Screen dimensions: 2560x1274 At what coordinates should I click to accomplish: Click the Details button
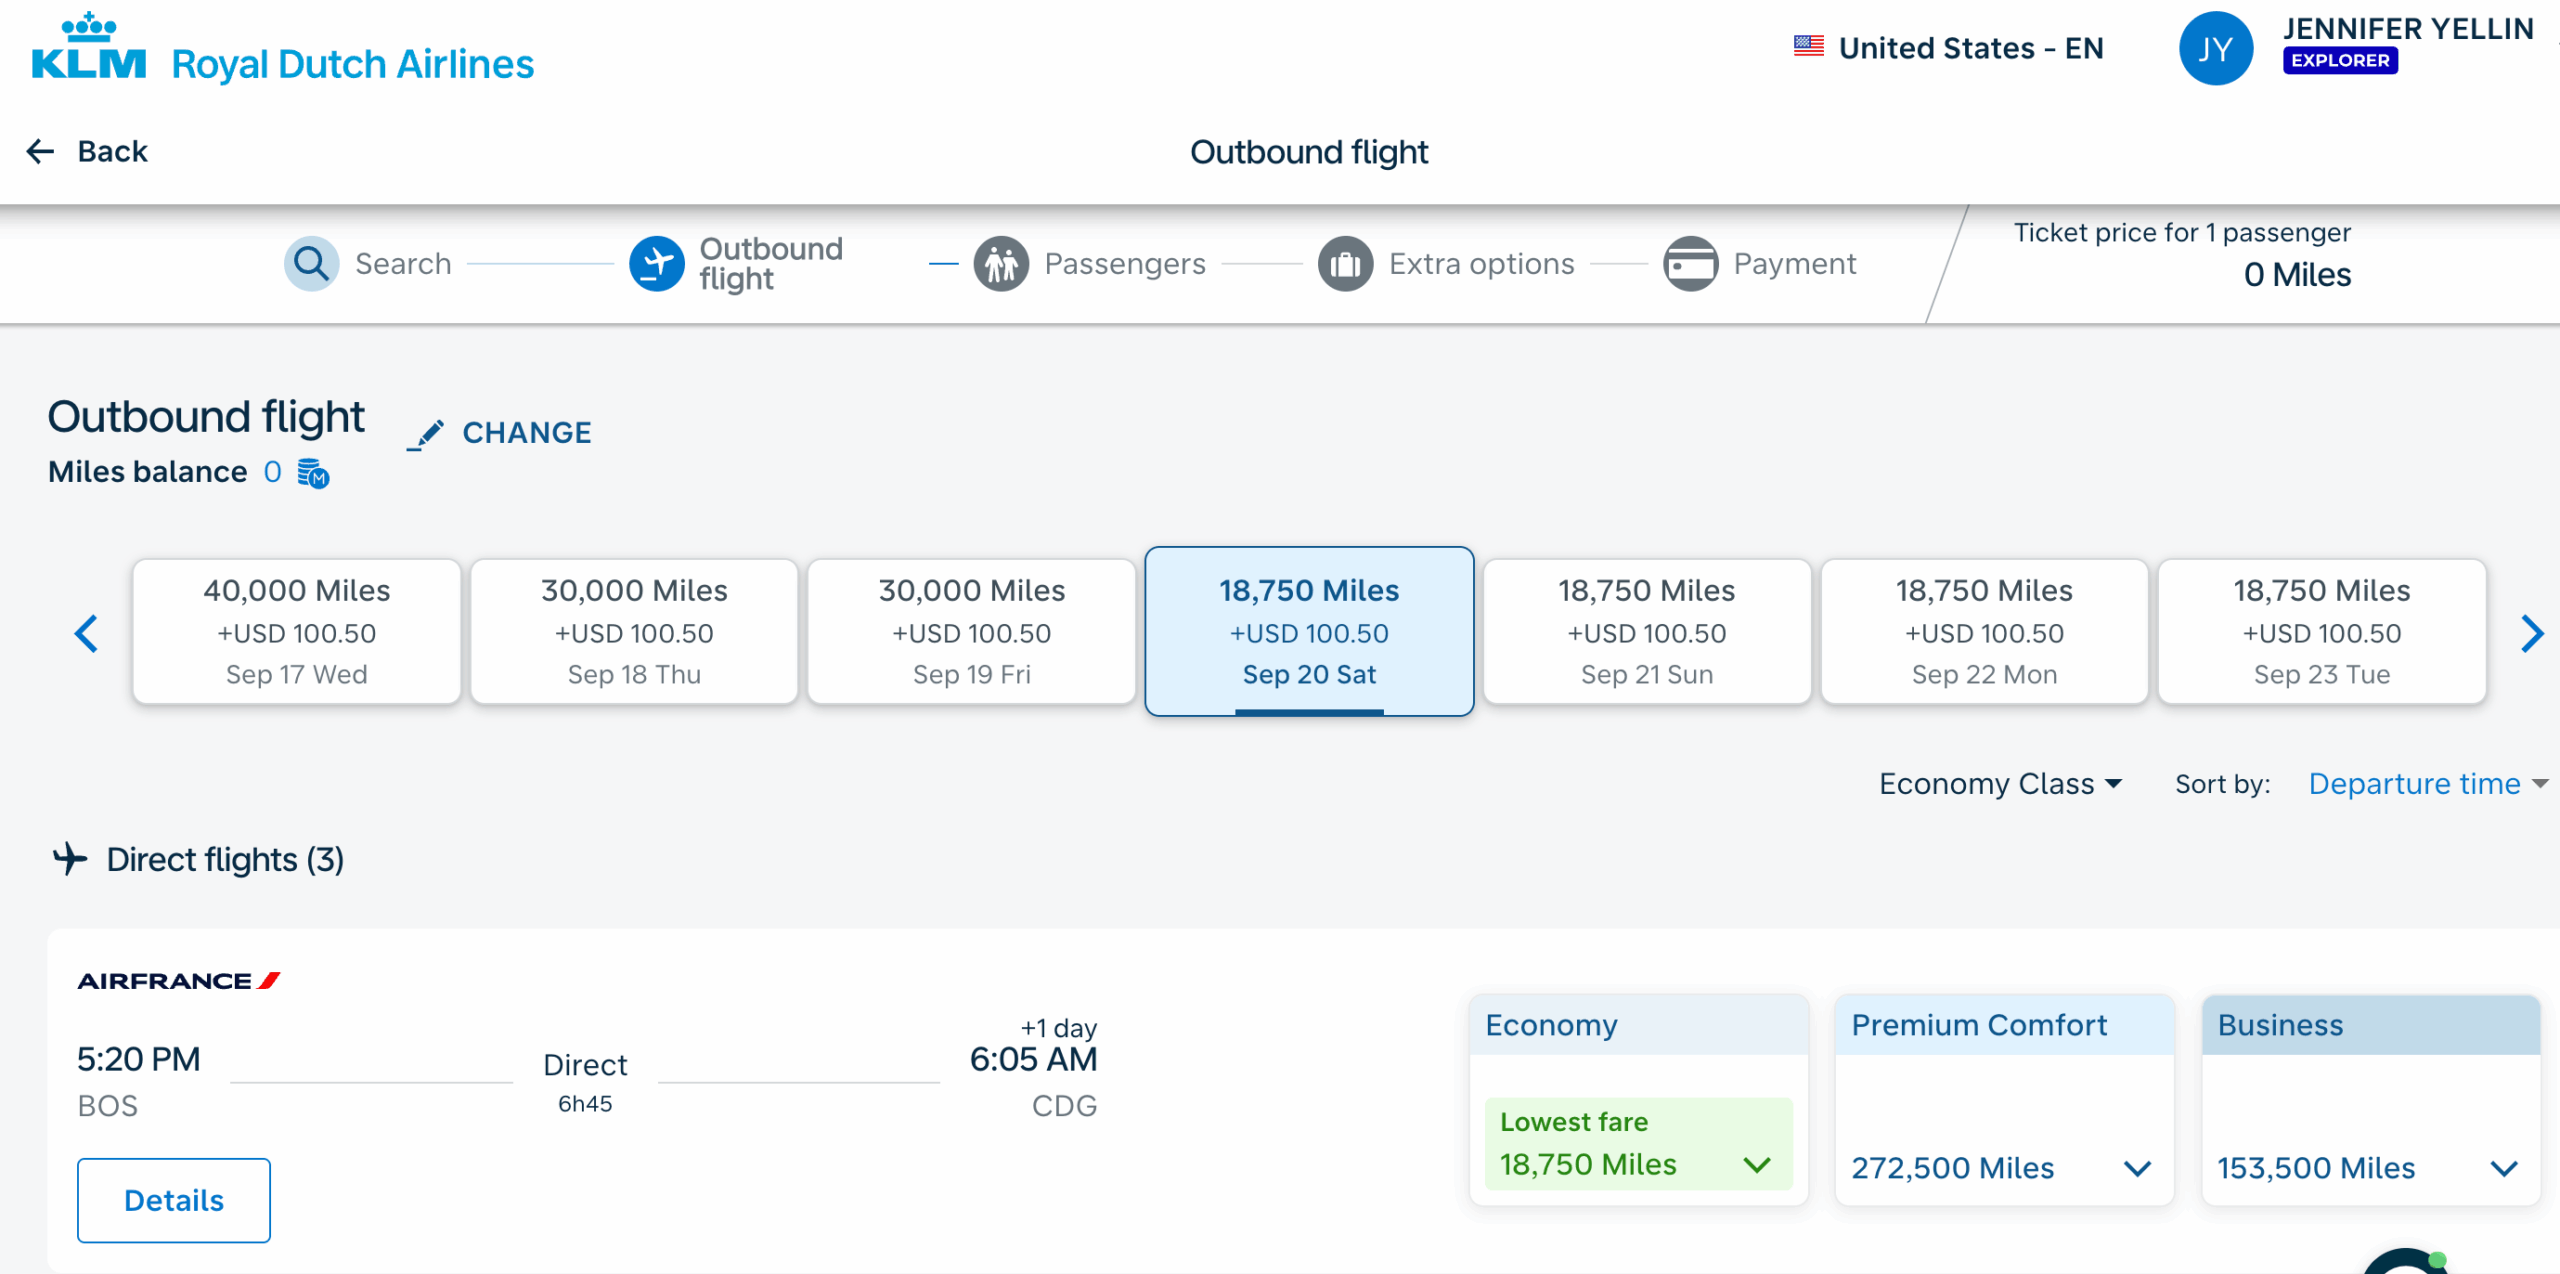[173, 1199]
